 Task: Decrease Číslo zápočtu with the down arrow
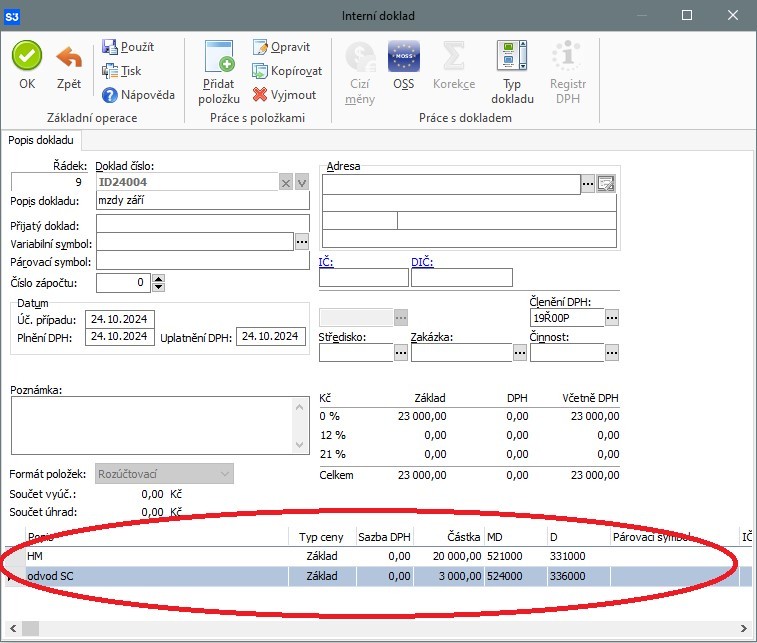tap(158, 287)
